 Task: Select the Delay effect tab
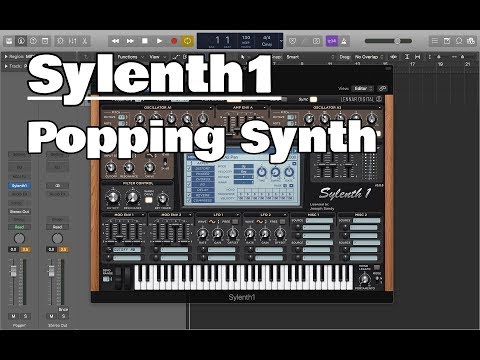click(x=203, y=190)
